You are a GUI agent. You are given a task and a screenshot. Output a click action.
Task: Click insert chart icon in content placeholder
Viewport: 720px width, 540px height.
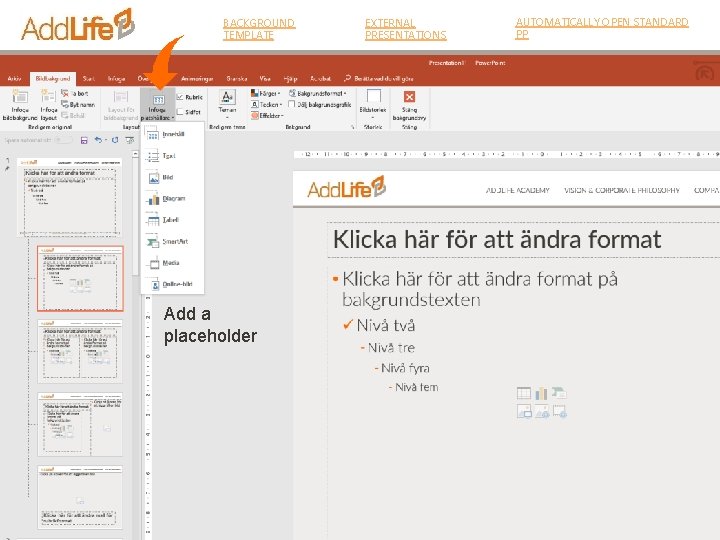[x=541, y=394]
